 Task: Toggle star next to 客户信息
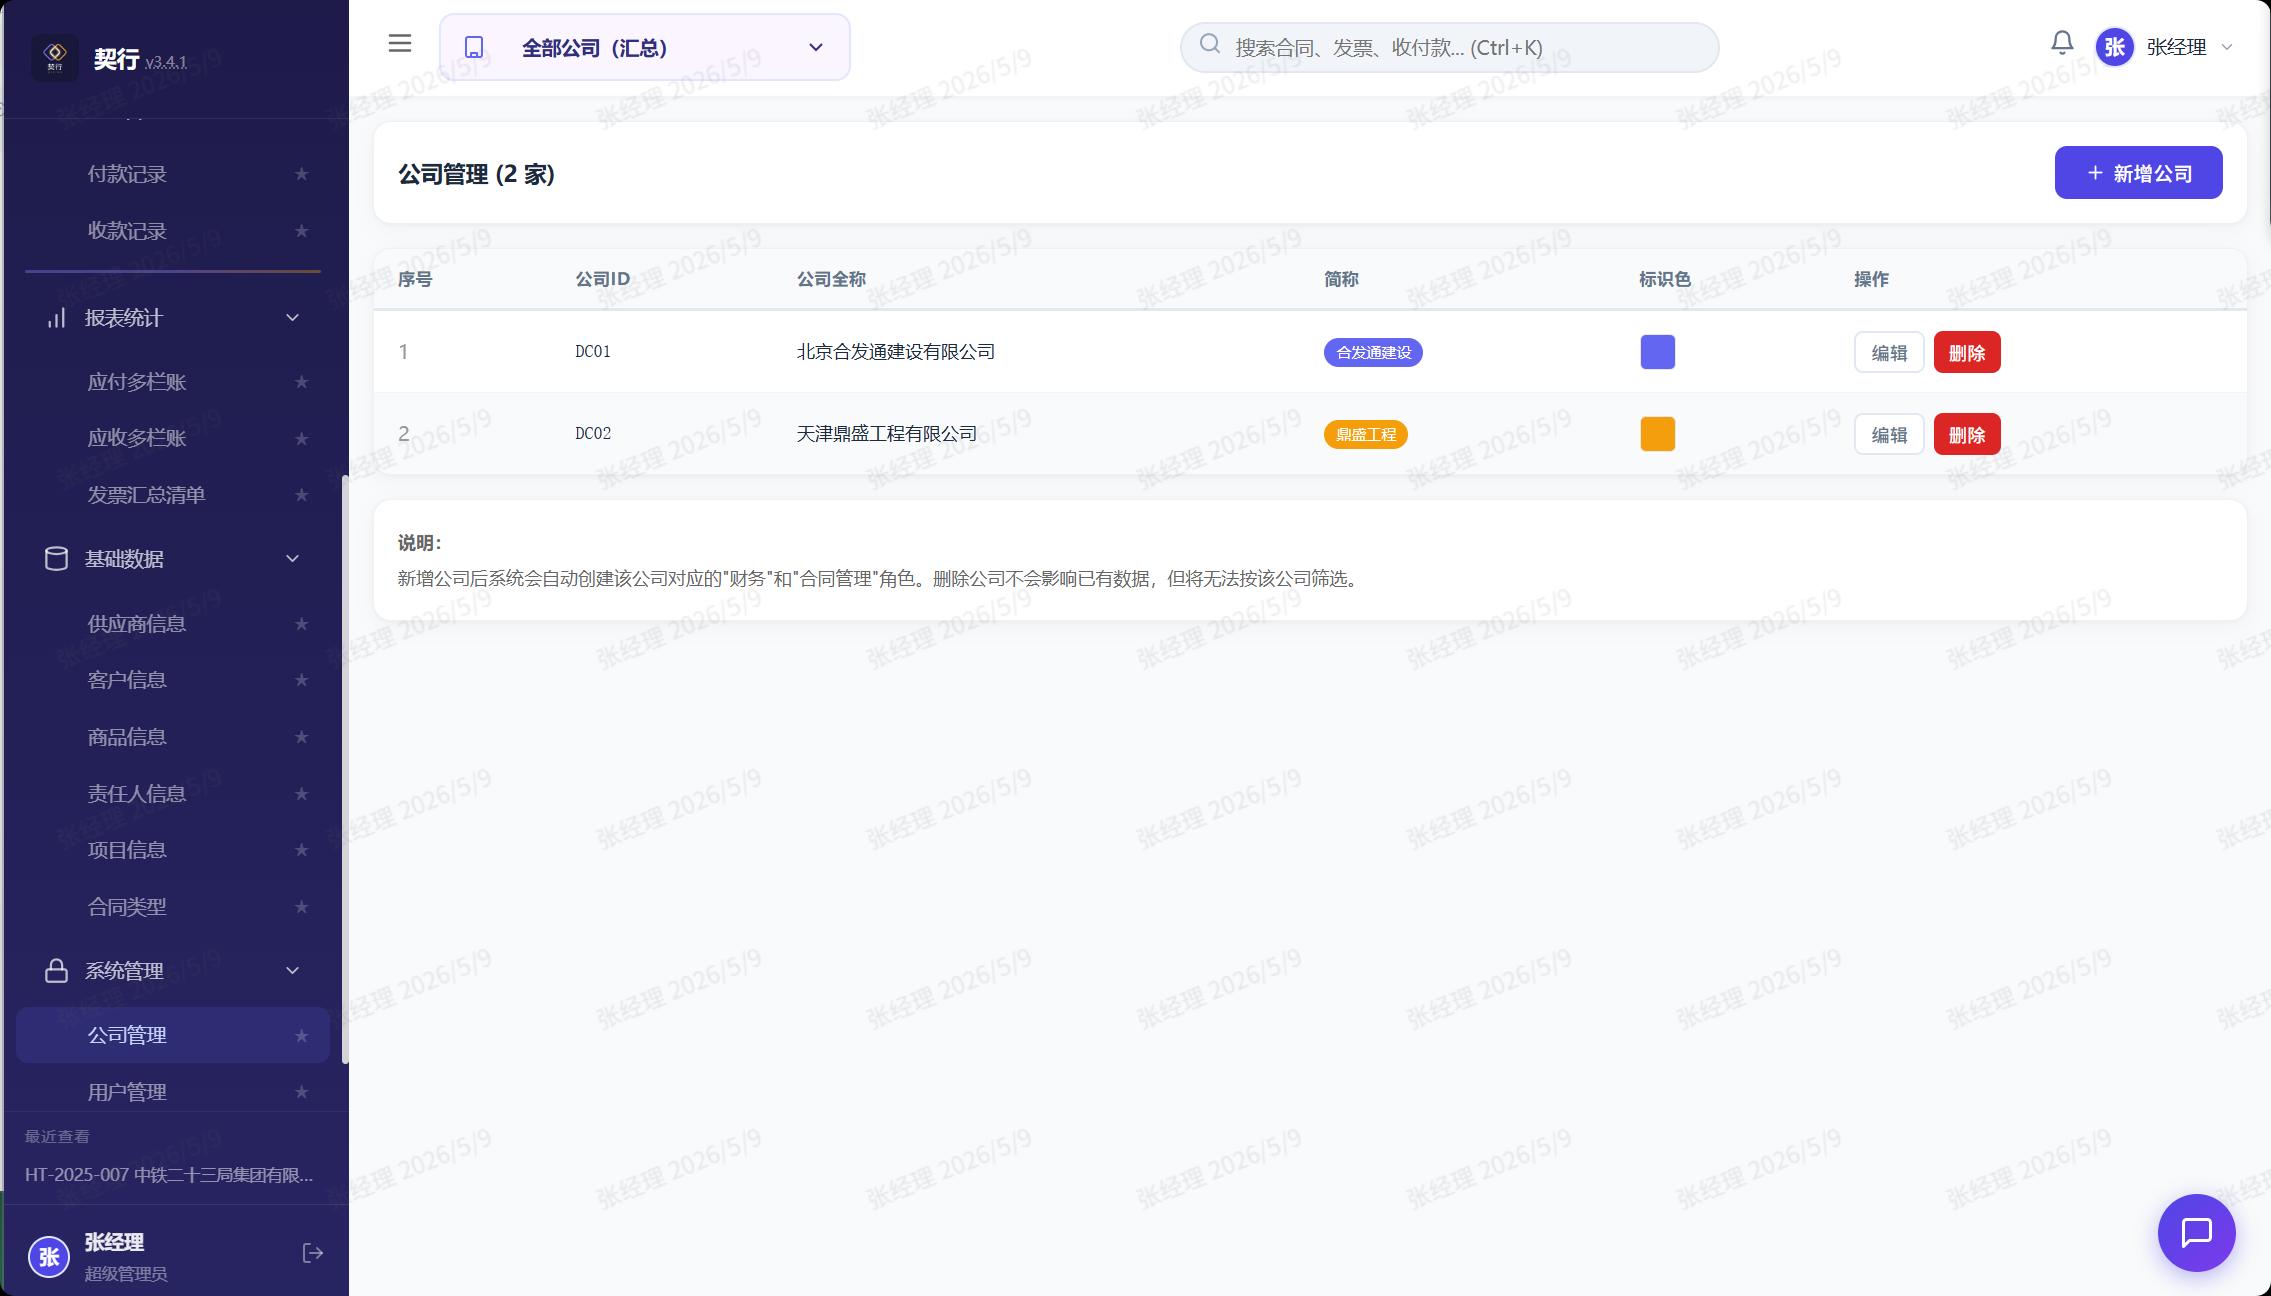point(301,680)
